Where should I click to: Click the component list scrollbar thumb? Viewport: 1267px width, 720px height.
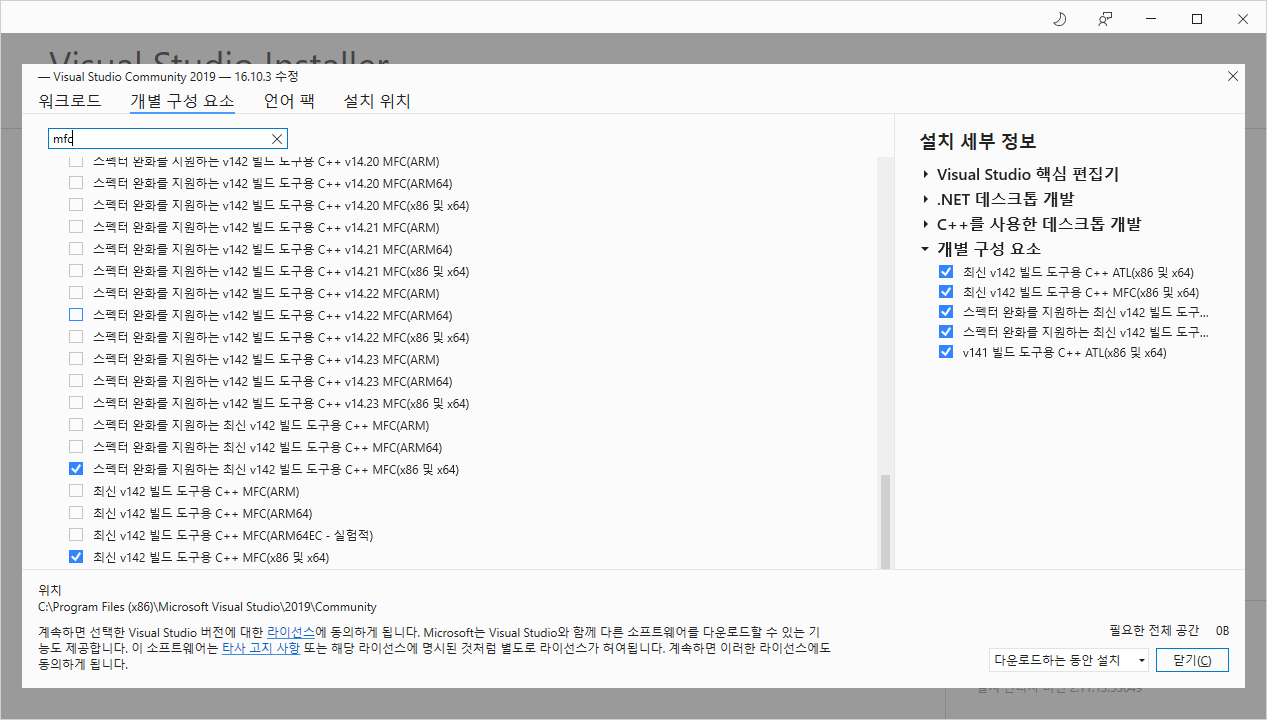pos(884,520)
